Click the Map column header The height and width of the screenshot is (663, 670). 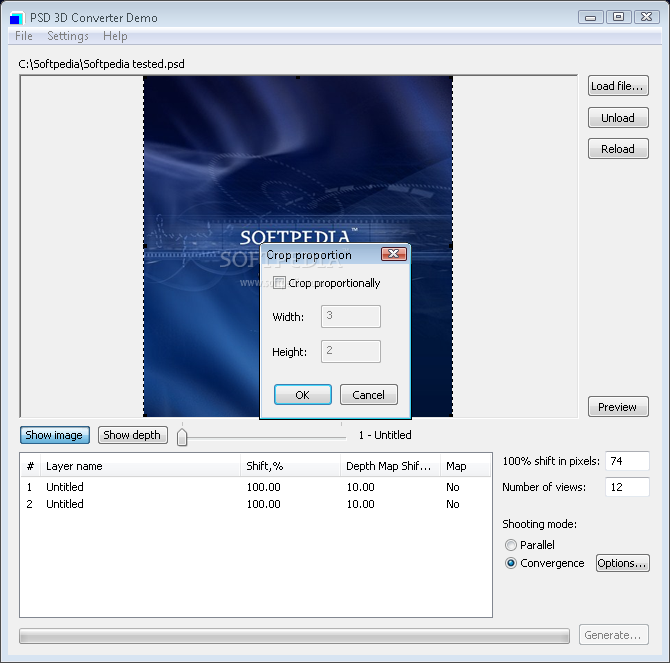pos(465,466)
